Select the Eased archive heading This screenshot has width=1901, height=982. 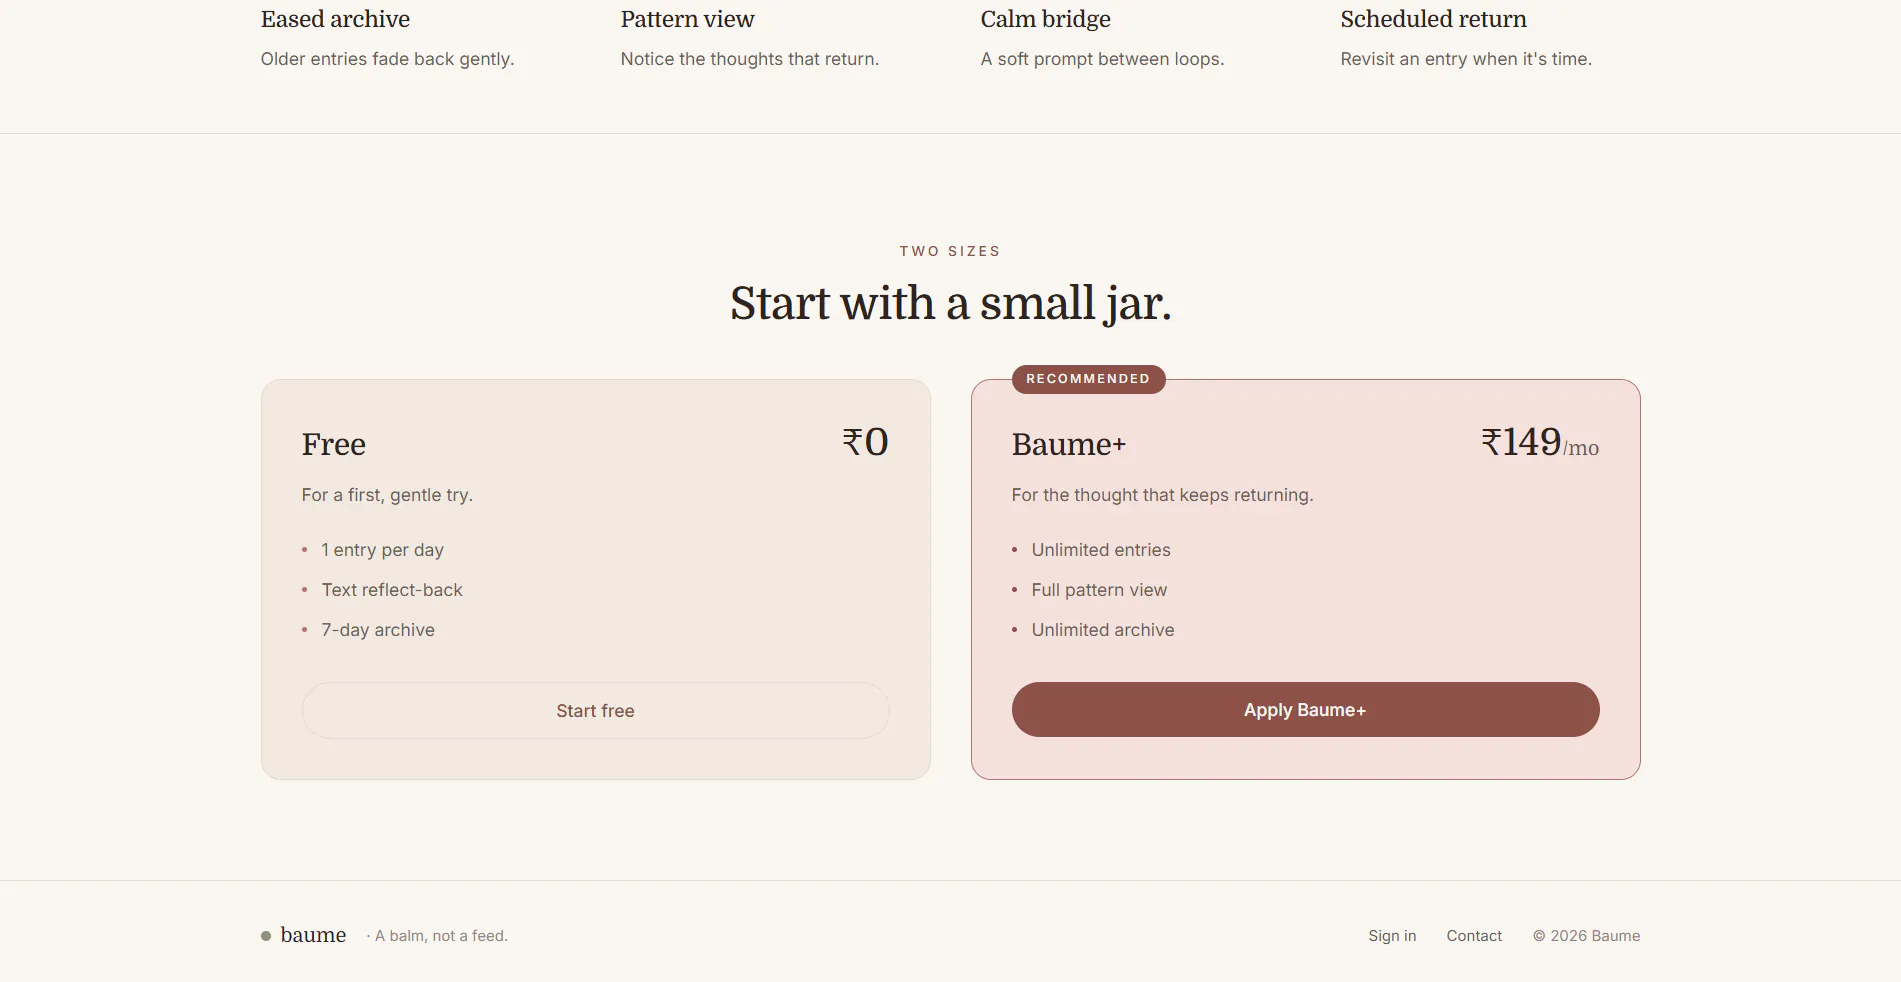pos(335,19)
